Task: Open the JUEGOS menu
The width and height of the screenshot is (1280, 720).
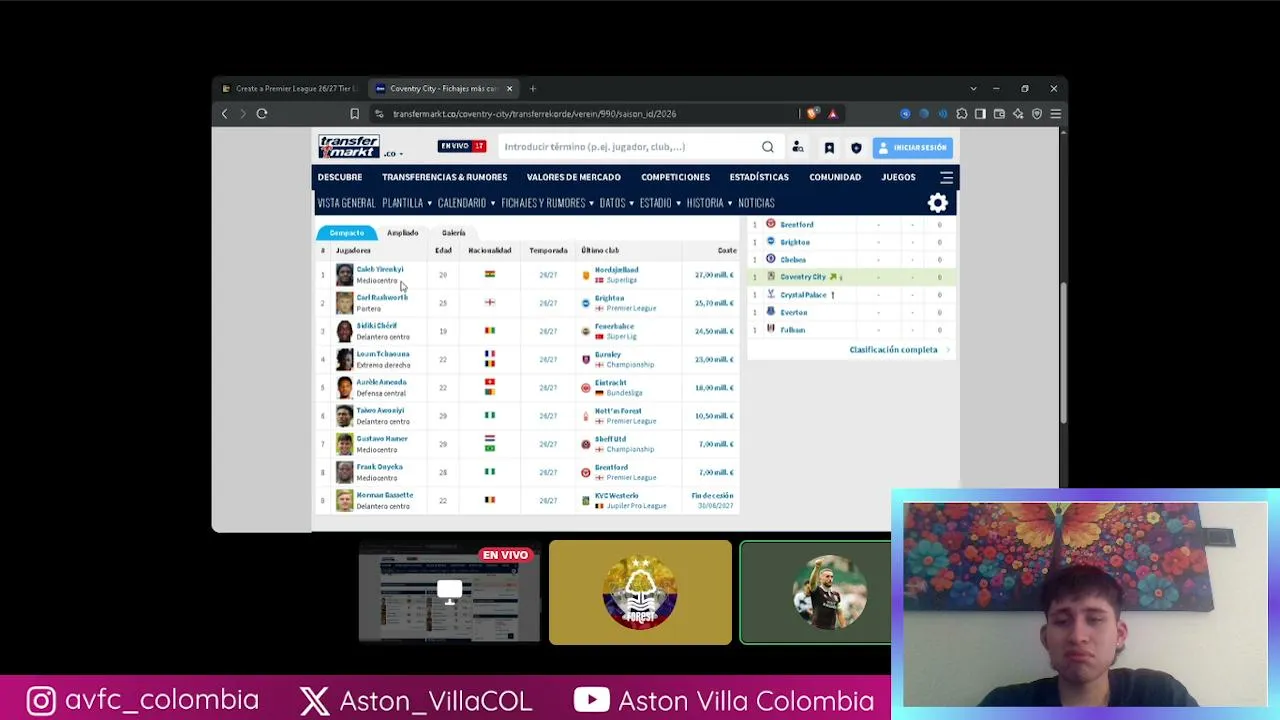Action: click(898, 177)
